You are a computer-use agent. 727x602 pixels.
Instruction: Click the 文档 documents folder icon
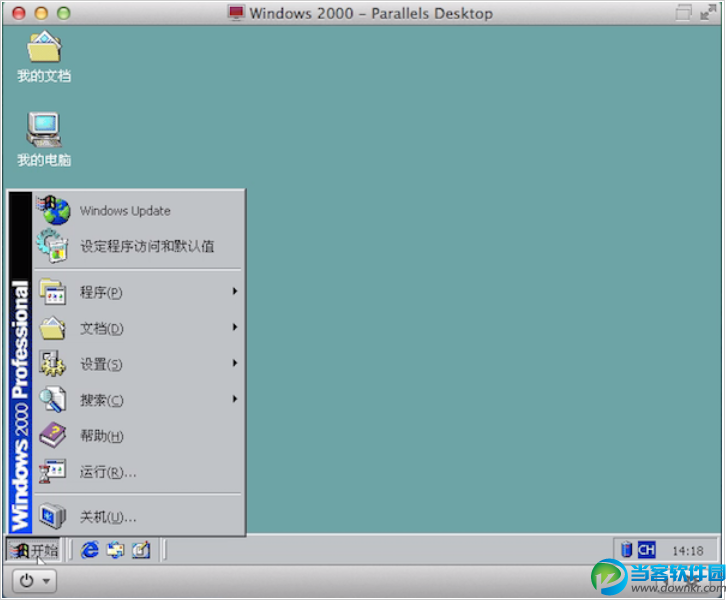pyautogui.click(x=52, y=328)
